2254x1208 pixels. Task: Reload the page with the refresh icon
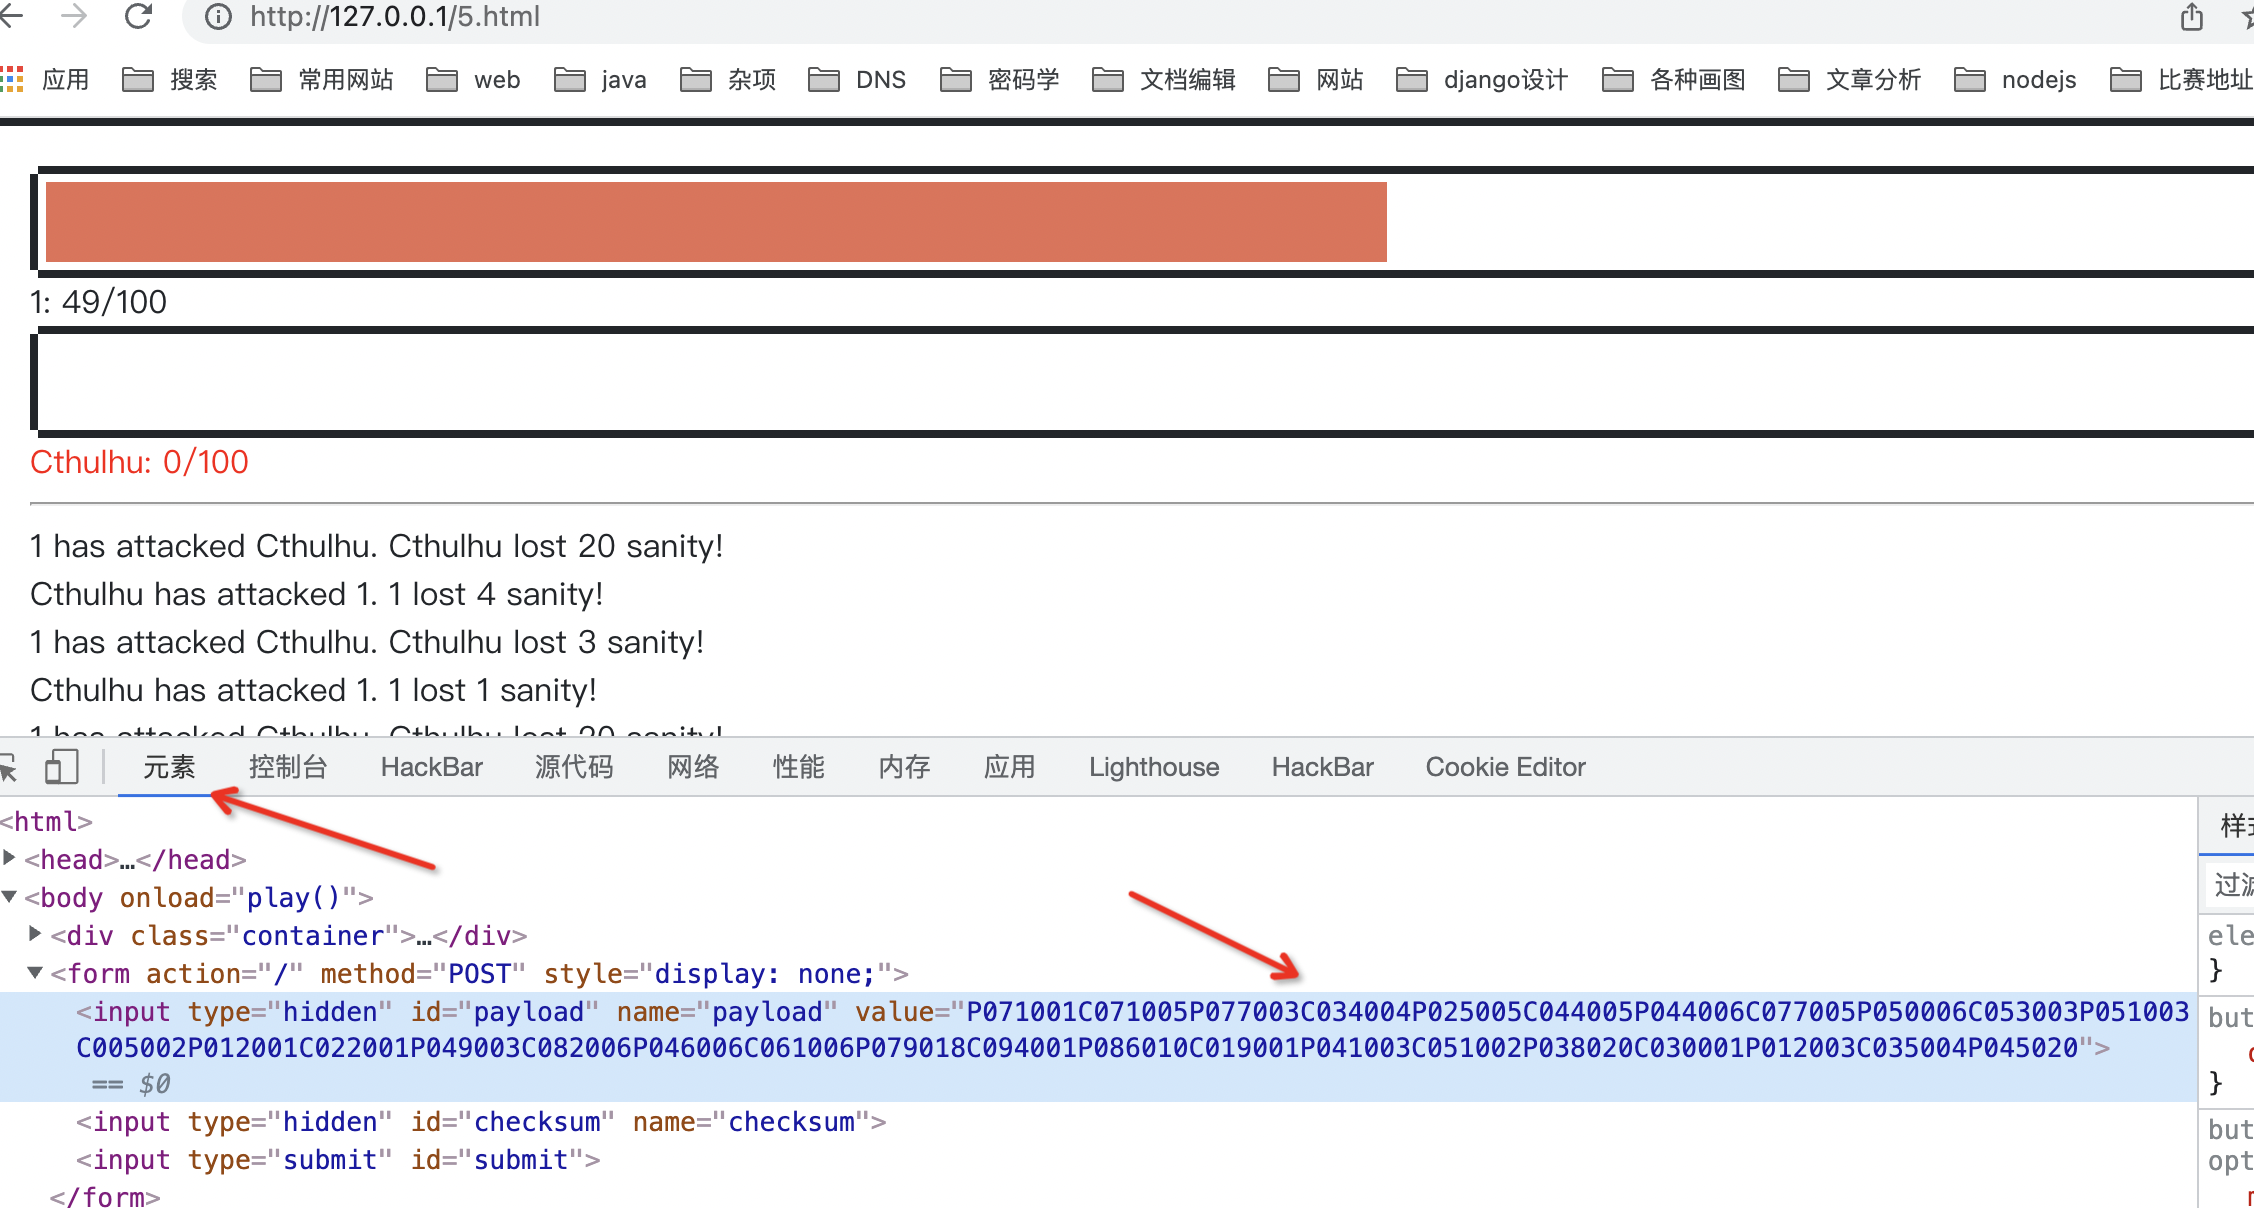click(138, 16)
